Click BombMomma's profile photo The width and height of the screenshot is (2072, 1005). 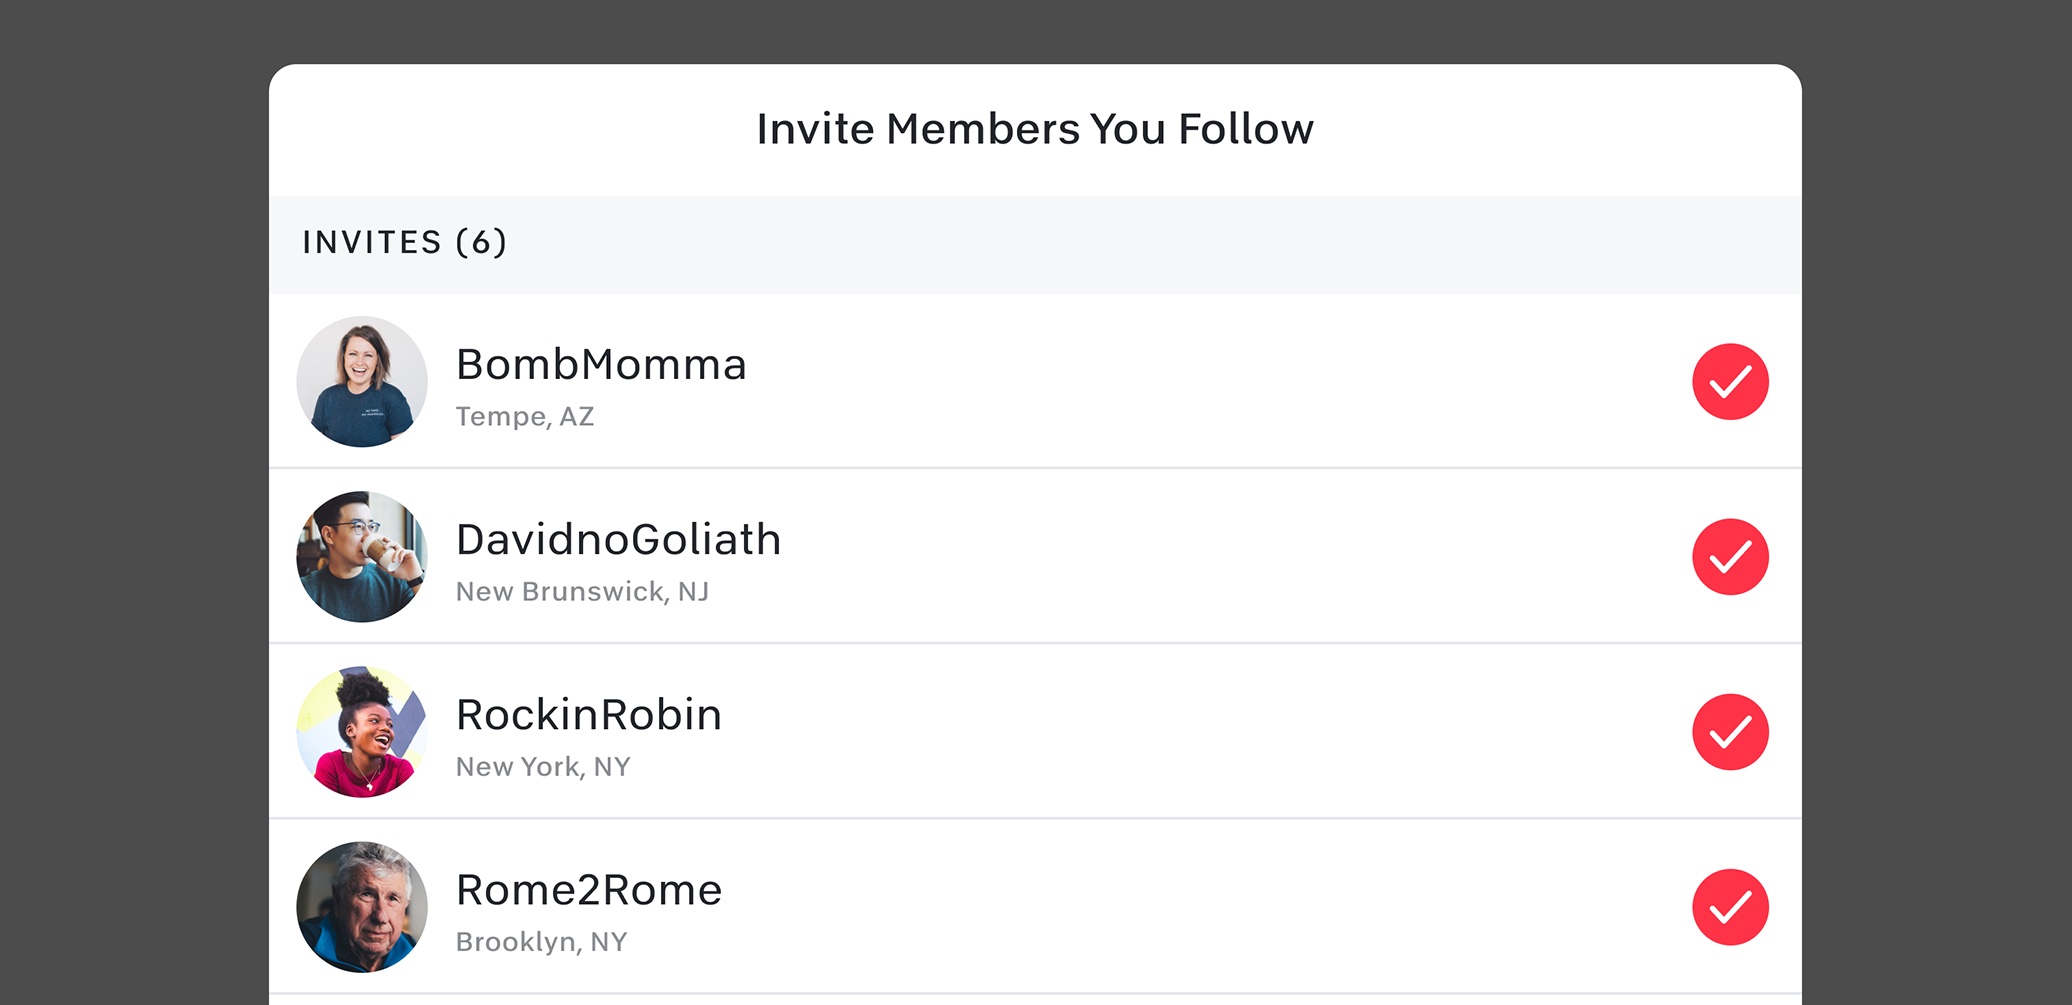point(362,382)
